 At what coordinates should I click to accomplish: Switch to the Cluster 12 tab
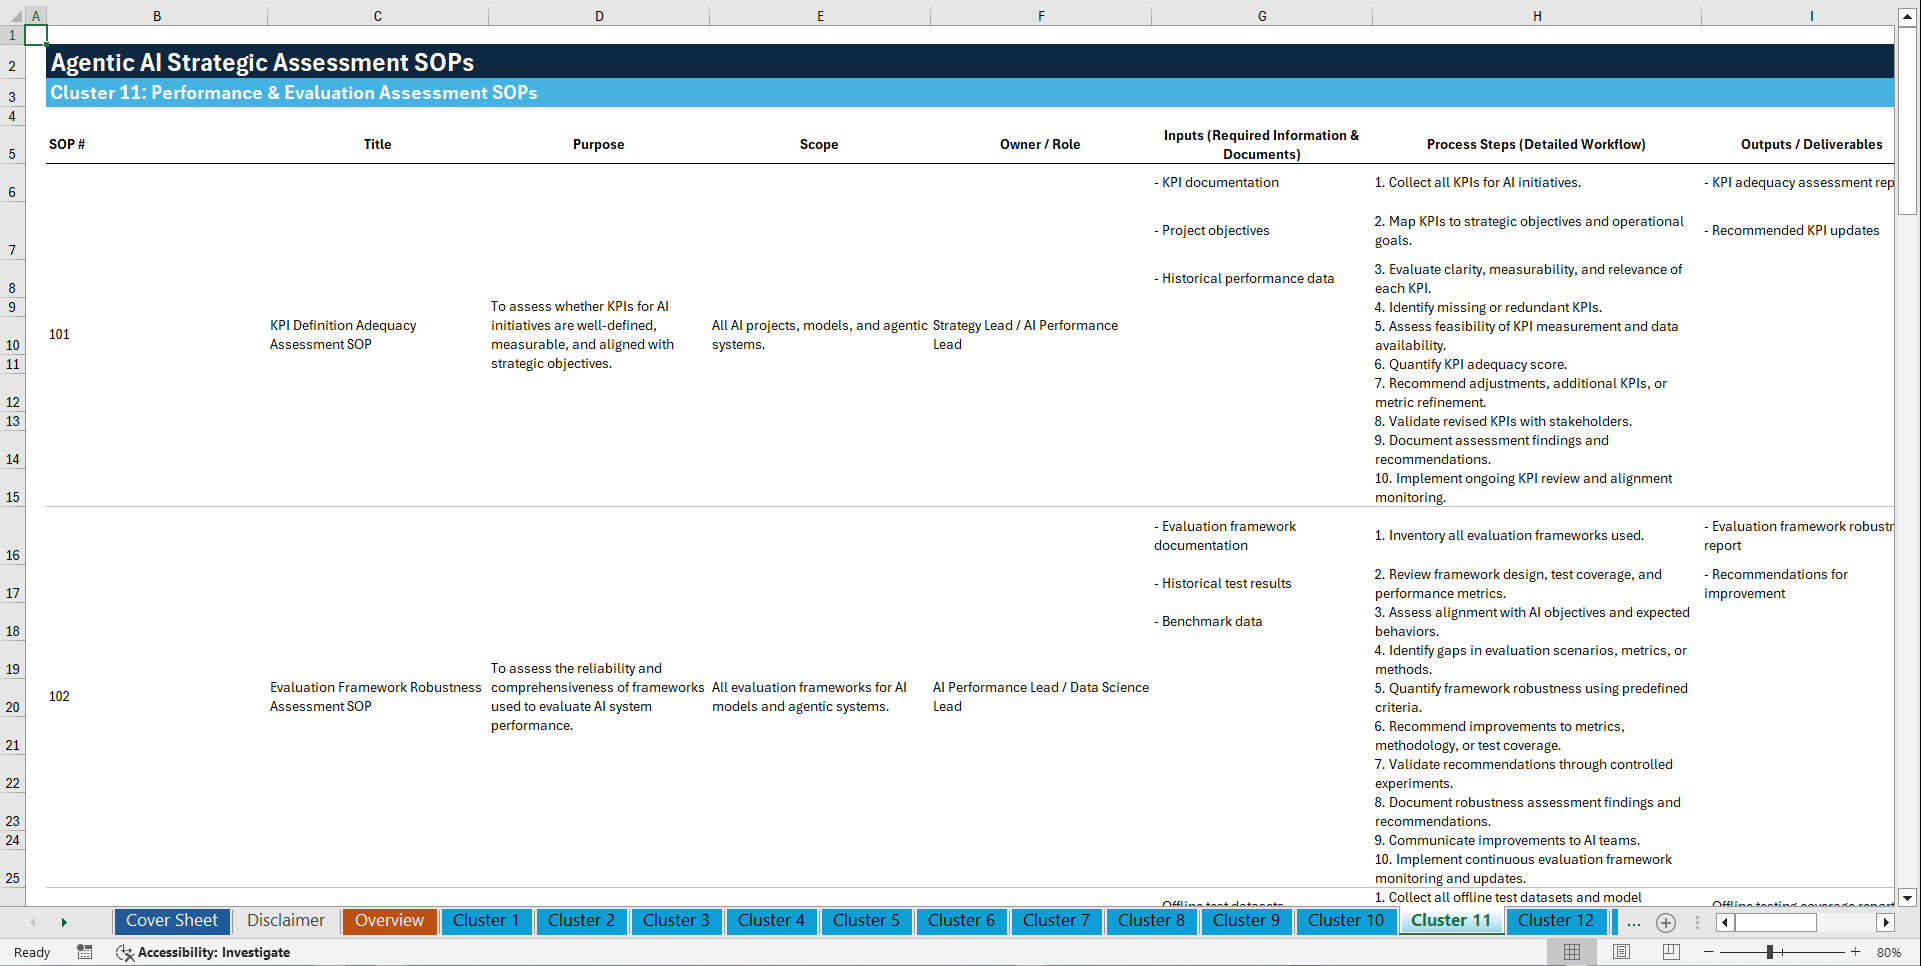coord(1556,921)
